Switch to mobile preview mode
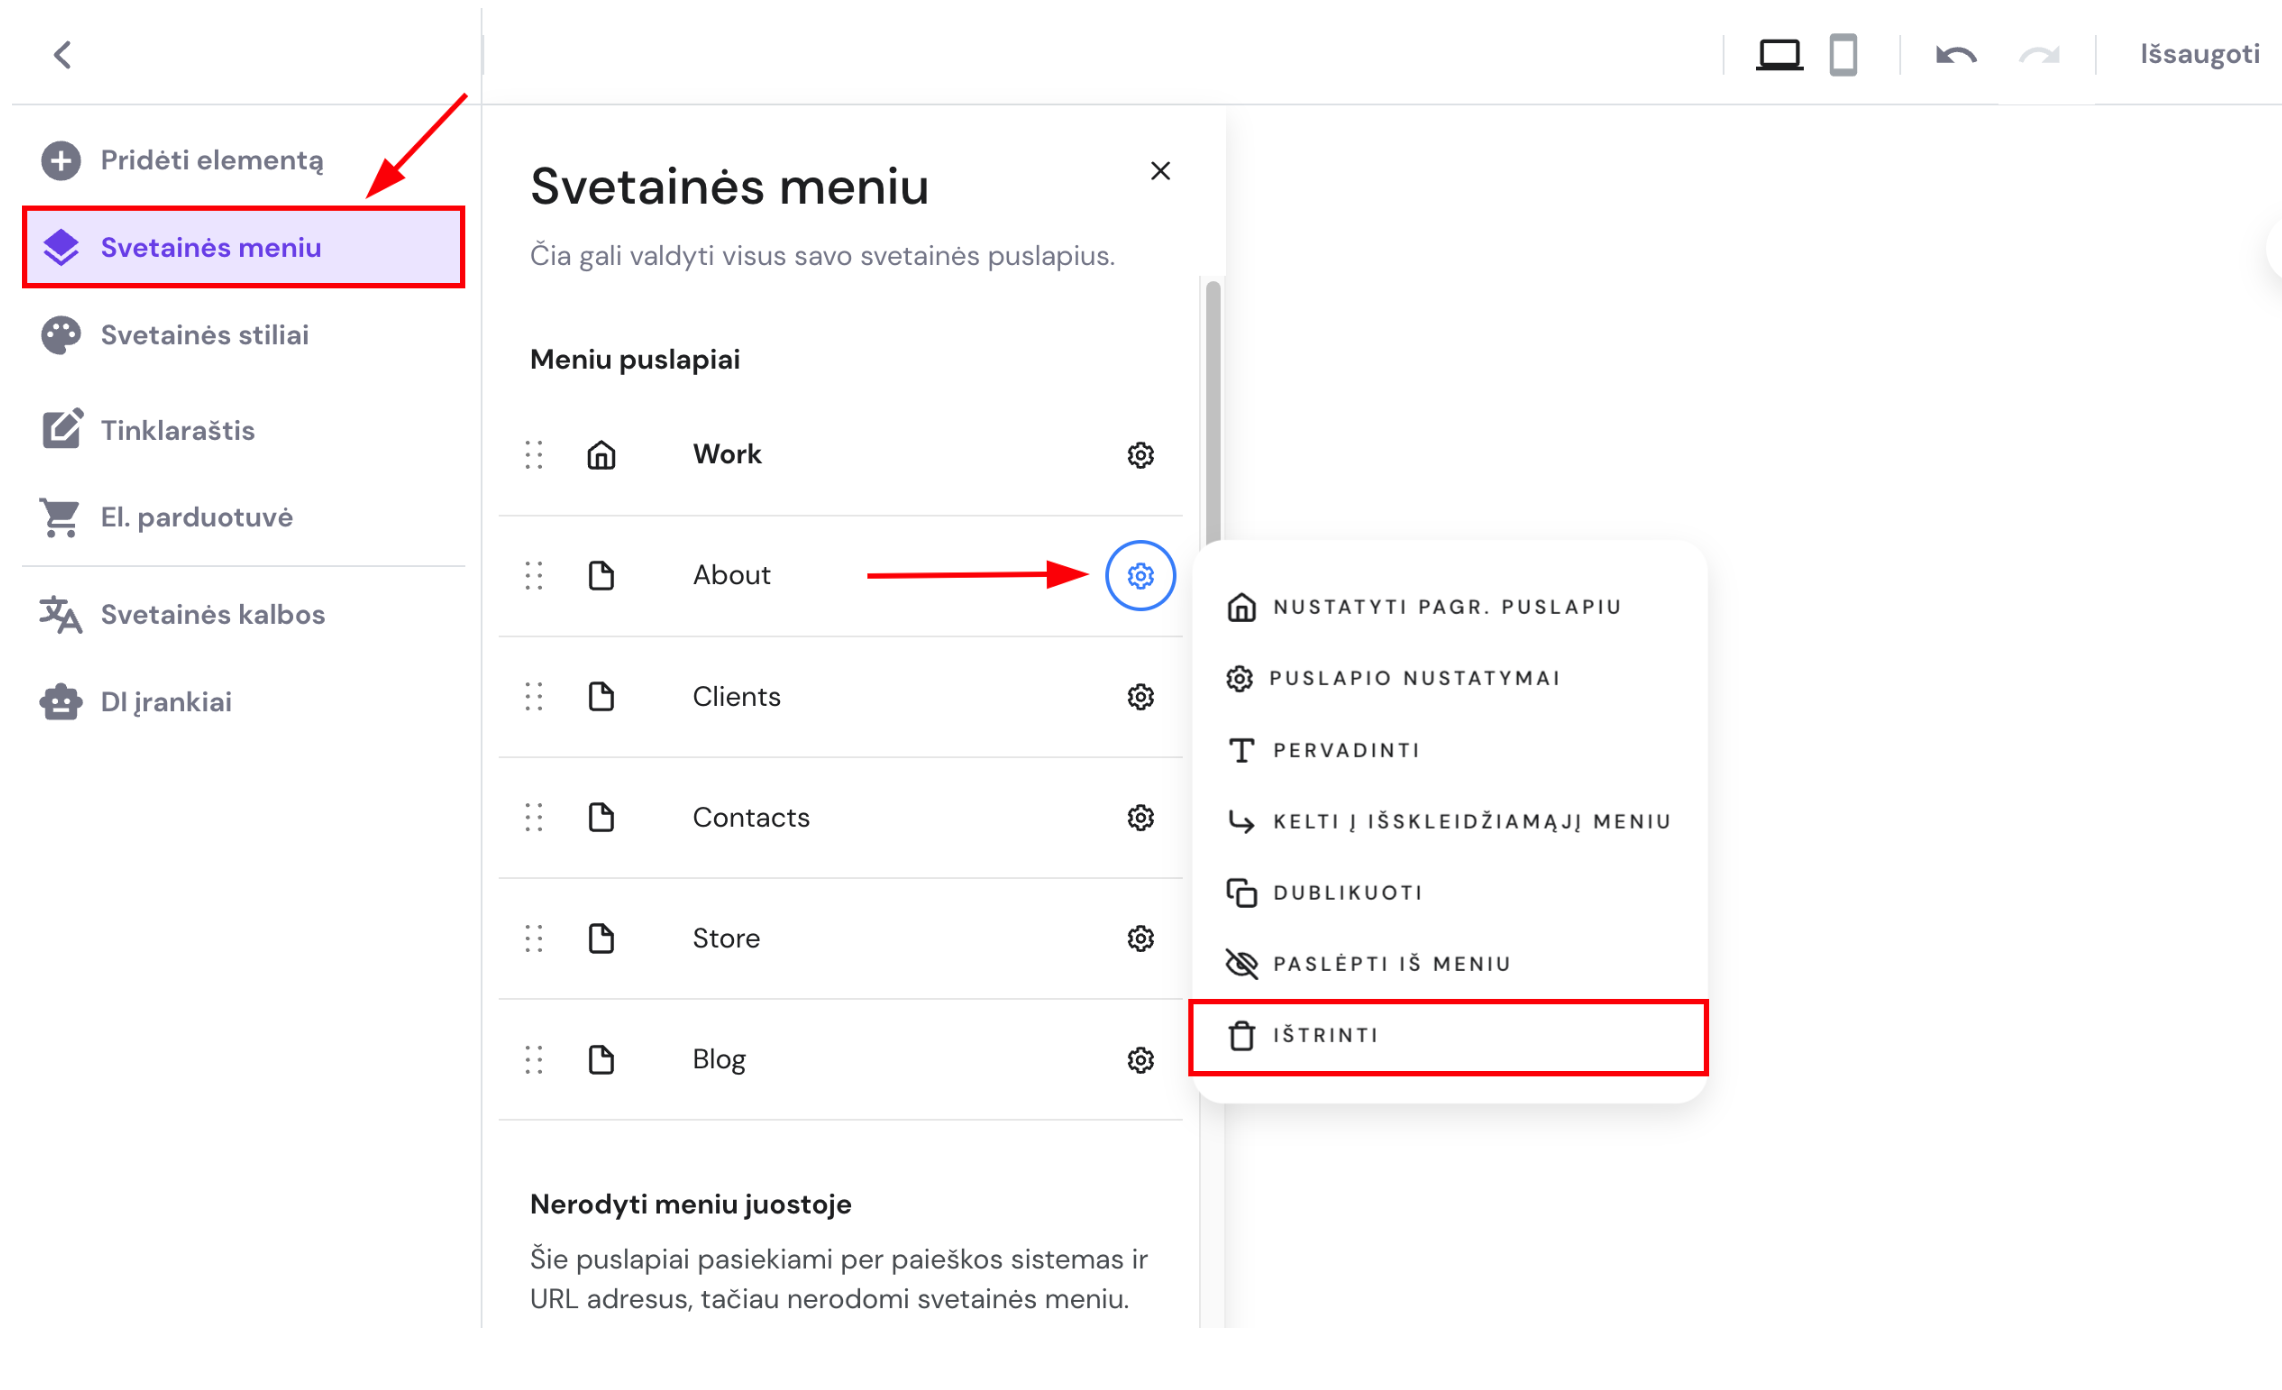The width and height of the screenshot is (2282, 1390). (1843, 54)
